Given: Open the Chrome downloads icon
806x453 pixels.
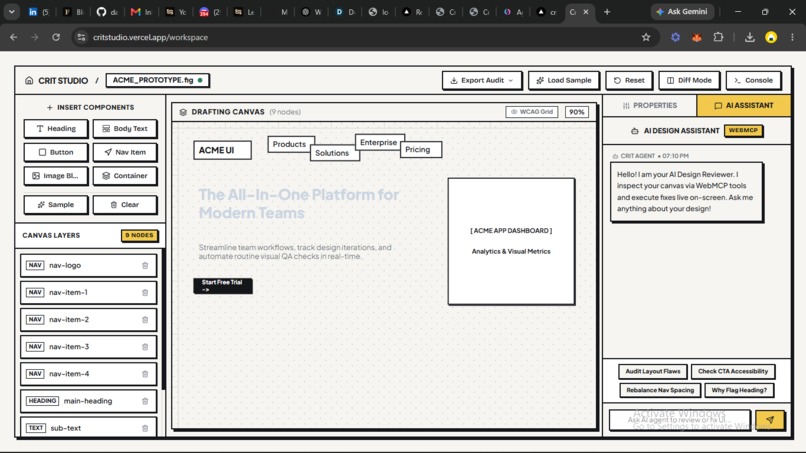Looking at the screenshot, I should coord(749,37).
